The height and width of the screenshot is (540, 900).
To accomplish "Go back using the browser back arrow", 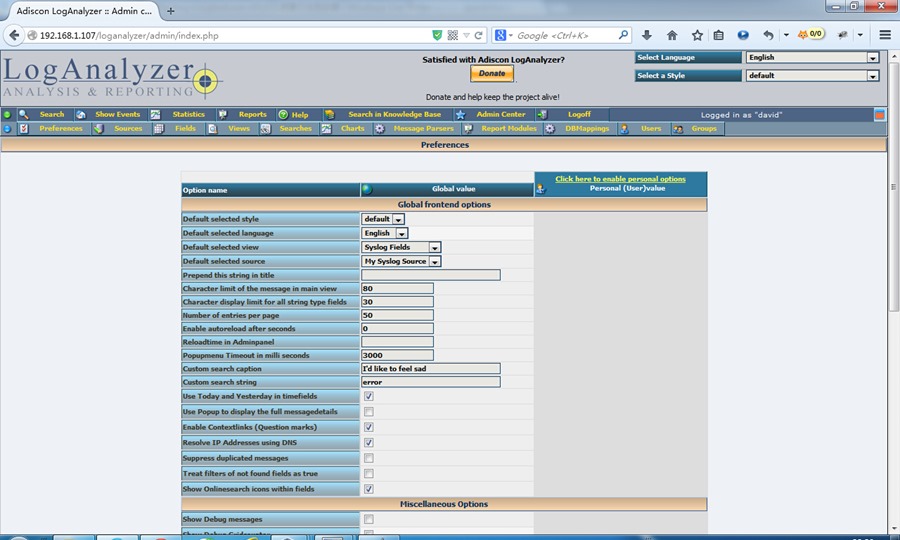I will pos(14,35).
